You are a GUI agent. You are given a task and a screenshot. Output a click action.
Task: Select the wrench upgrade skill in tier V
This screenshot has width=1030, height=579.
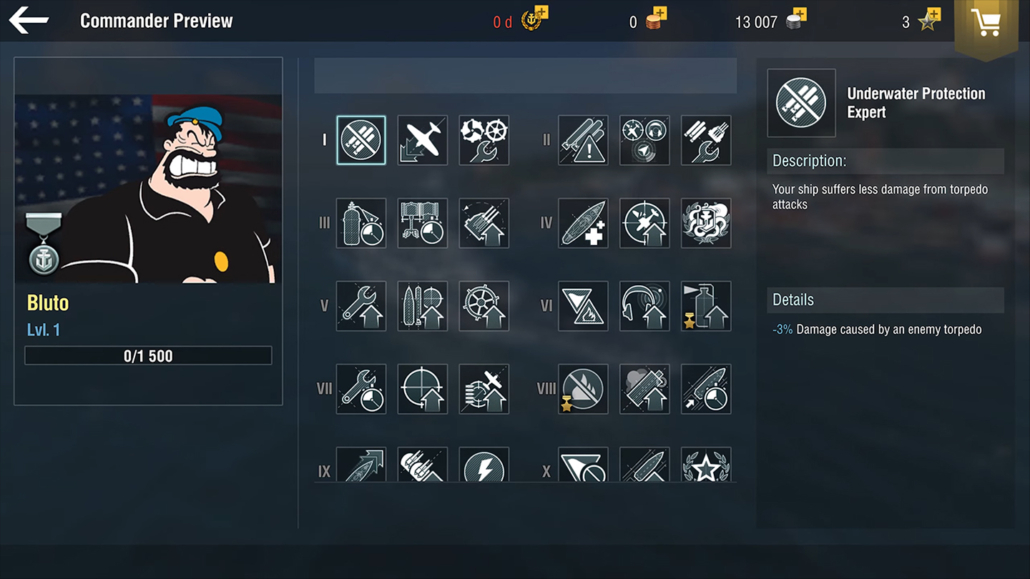coord(361,306)
